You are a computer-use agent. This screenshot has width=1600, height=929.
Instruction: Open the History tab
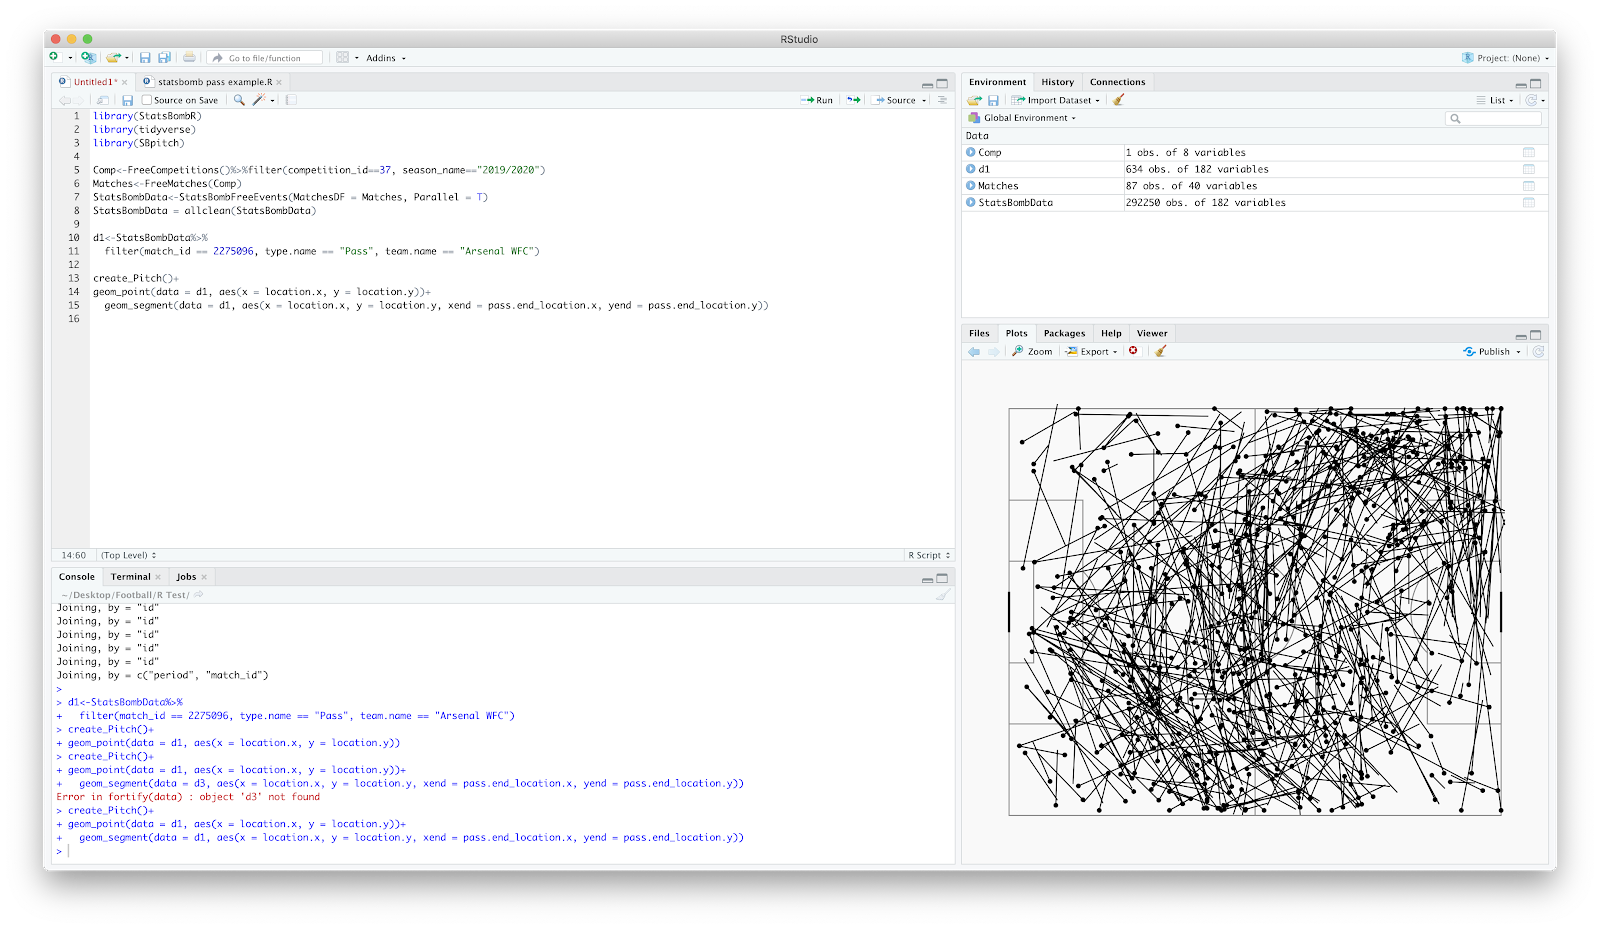pyautogui.click(x=1057, y=82)
